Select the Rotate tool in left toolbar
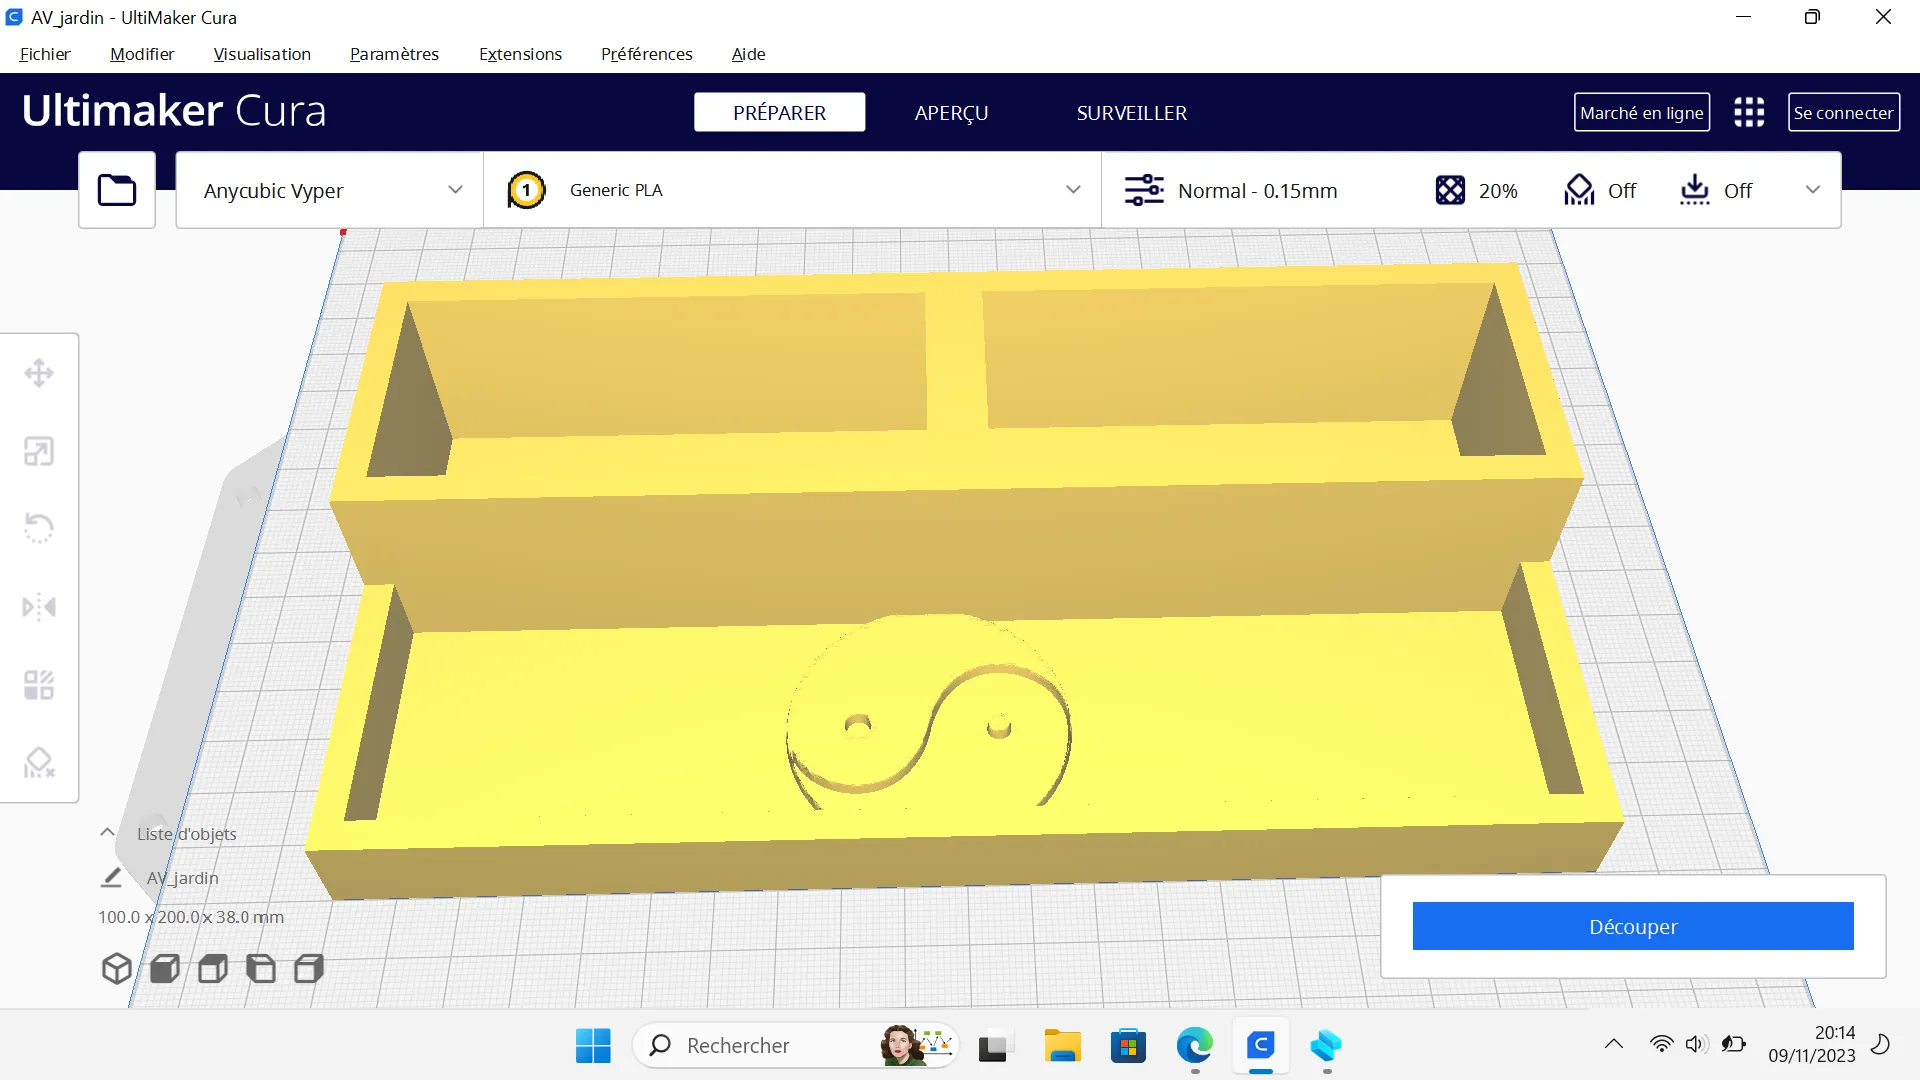The width and height of the screenshot is (1920, 1080). (39, 528)
